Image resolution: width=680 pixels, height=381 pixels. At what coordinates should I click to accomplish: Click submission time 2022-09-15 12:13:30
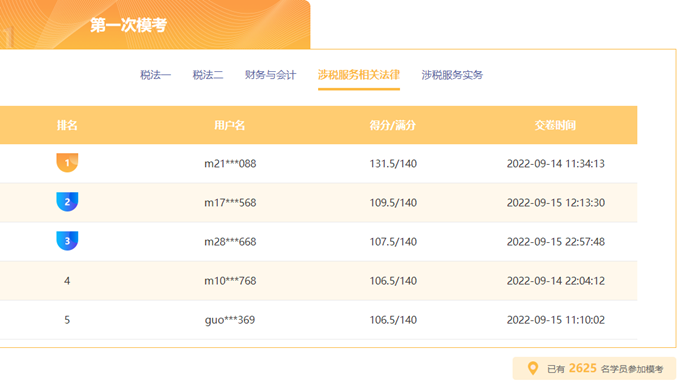tap(556, 203)
